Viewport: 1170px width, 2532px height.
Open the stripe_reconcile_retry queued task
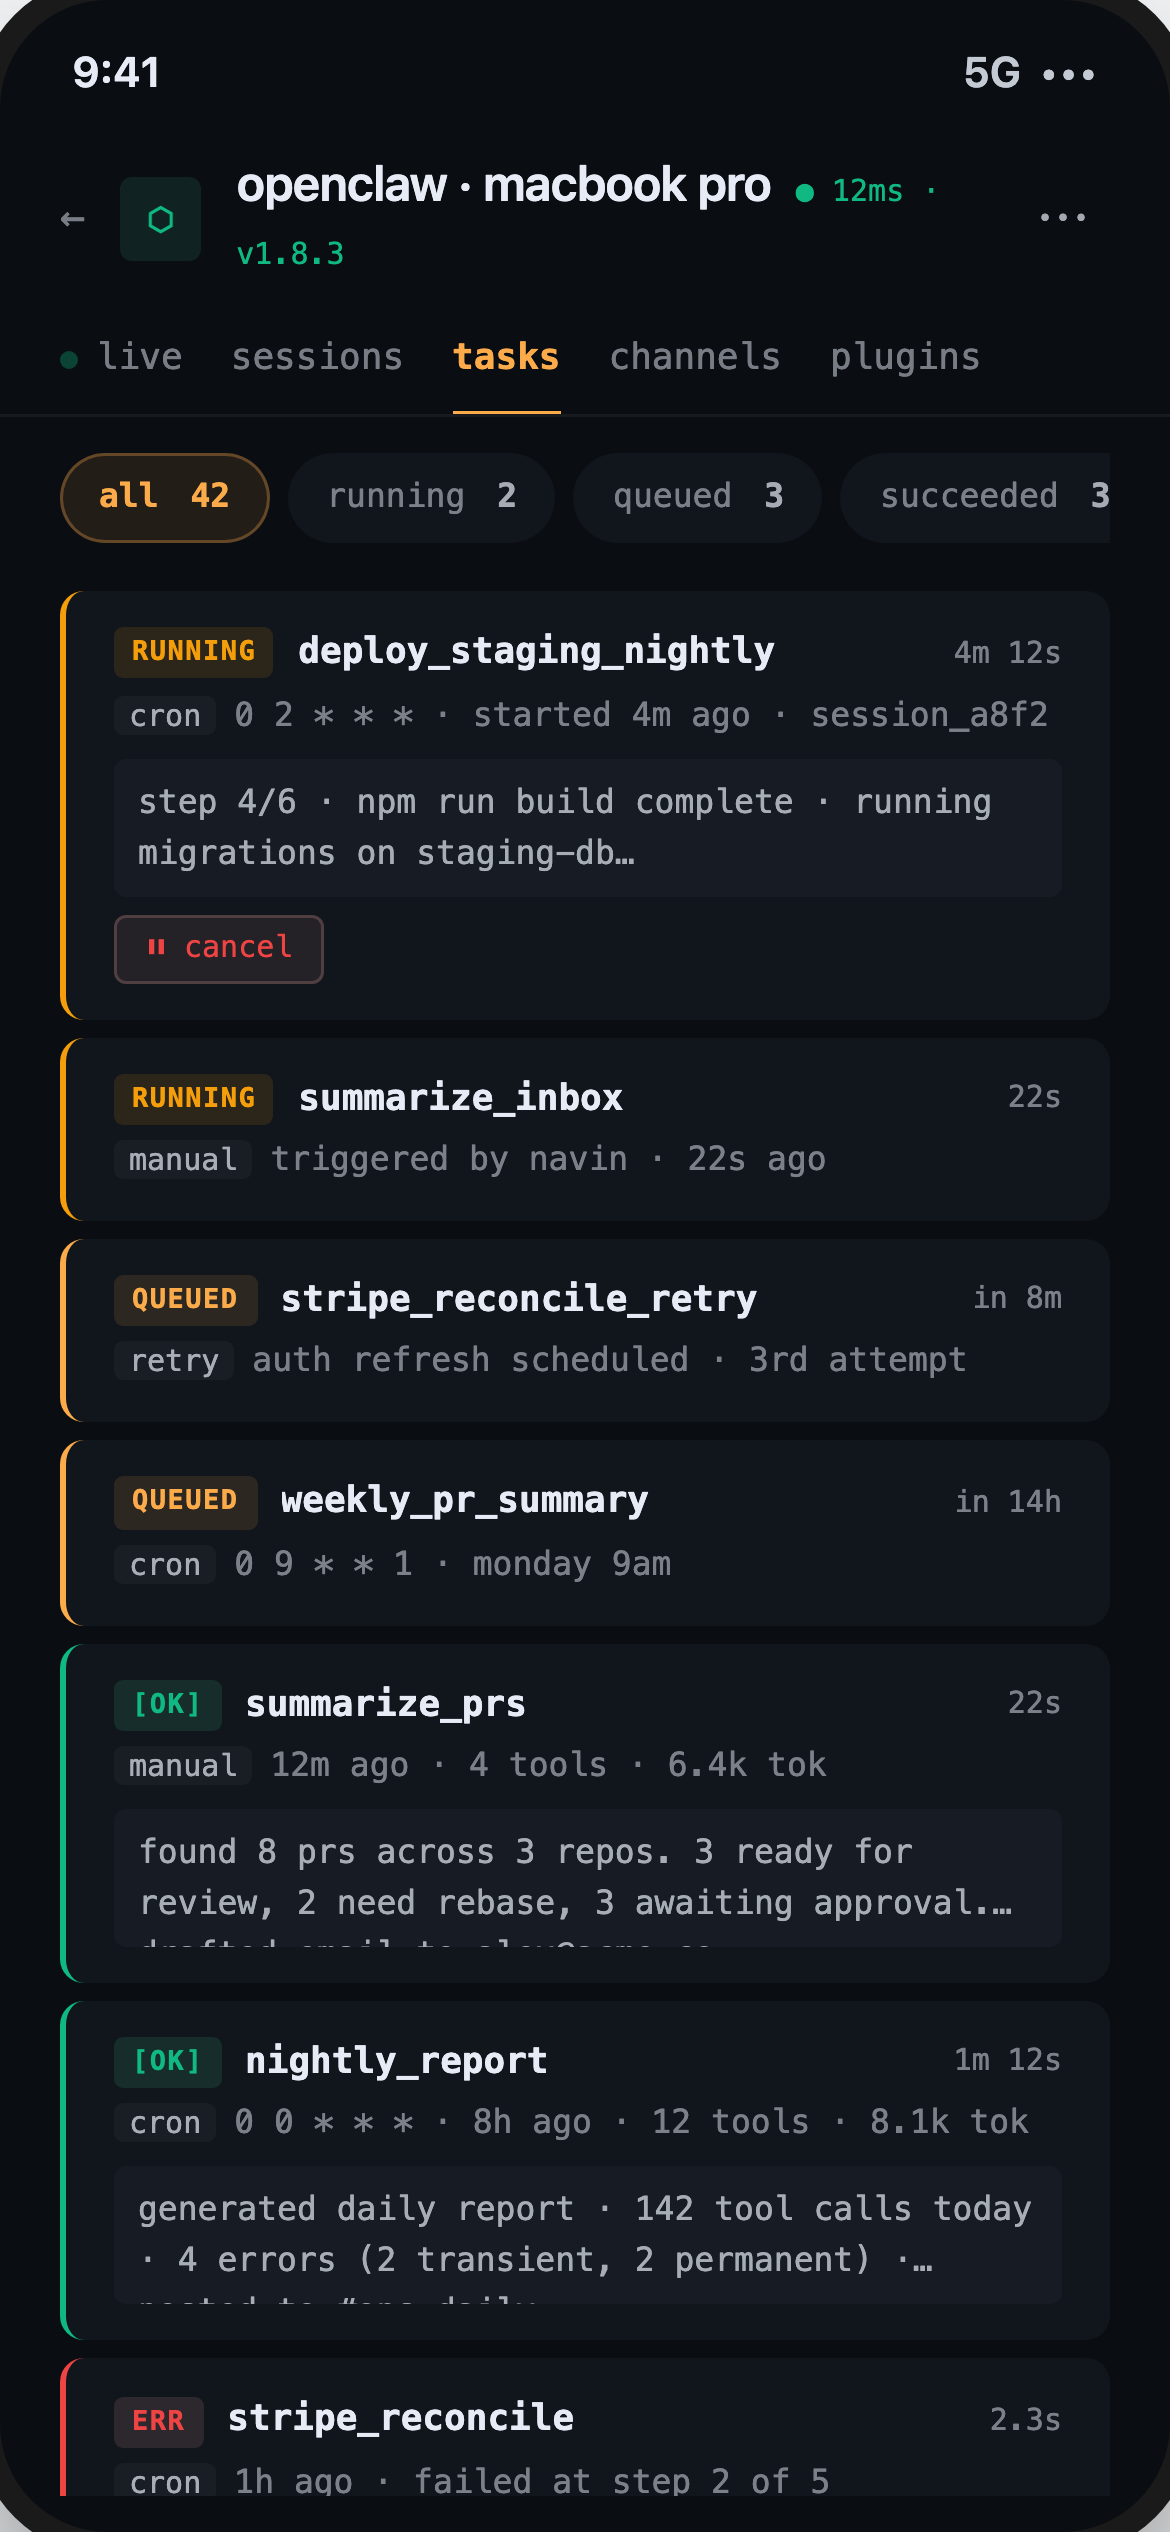[585, 1330]
